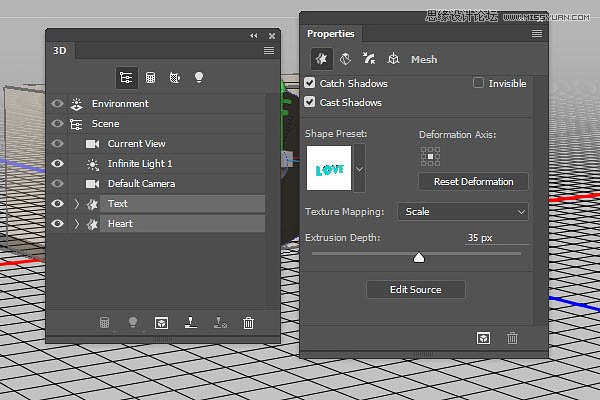Enable the Invisible checkbox
This screenshot has height=400, width=600.
[478, 83]
